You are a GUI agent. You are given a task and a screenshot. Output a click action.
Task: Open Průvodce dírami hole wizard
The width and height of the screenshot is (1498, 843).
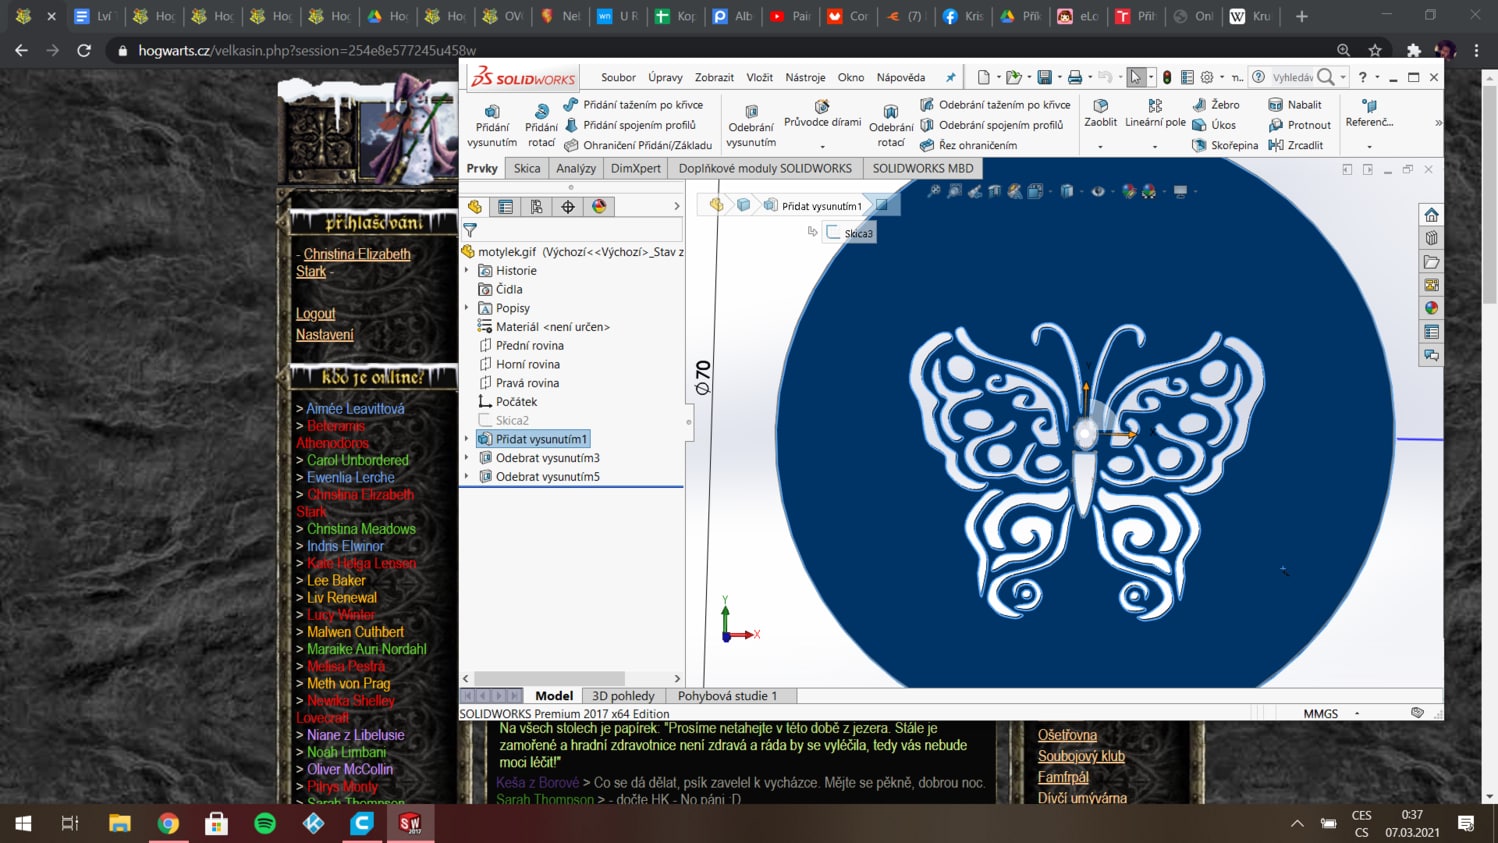(x=822, y=114)
